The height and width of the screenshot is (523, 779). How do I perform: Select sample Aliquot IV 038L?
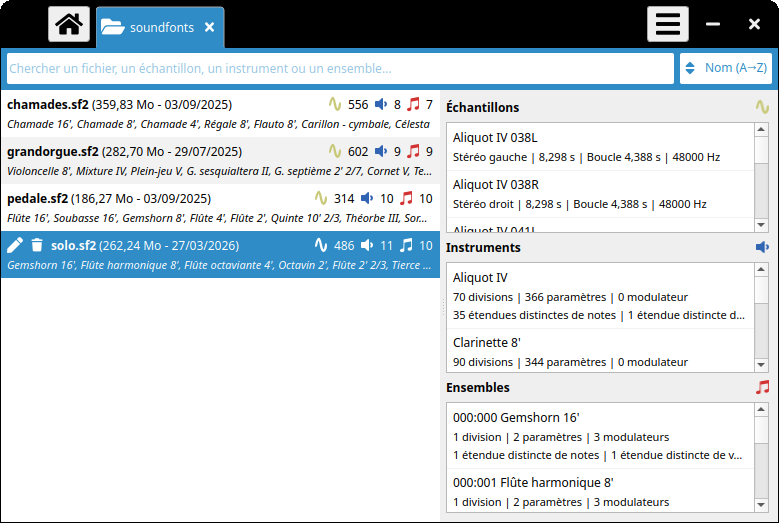(x=600, y=147)
